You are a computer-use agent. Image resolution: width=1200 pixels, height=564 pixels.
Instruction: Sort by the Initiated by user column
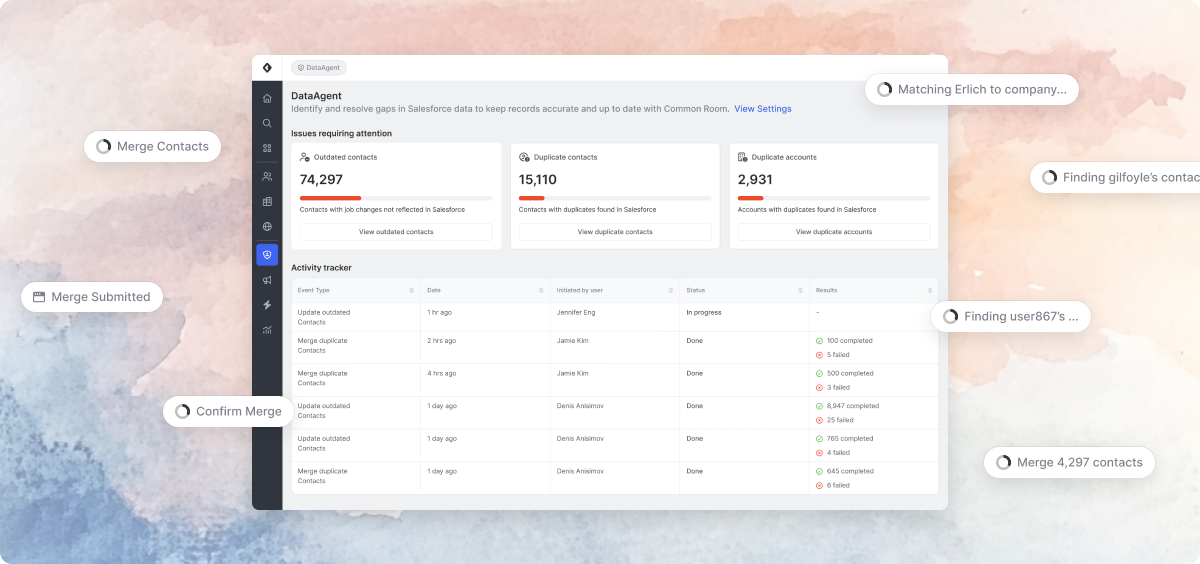coord(671,290)
